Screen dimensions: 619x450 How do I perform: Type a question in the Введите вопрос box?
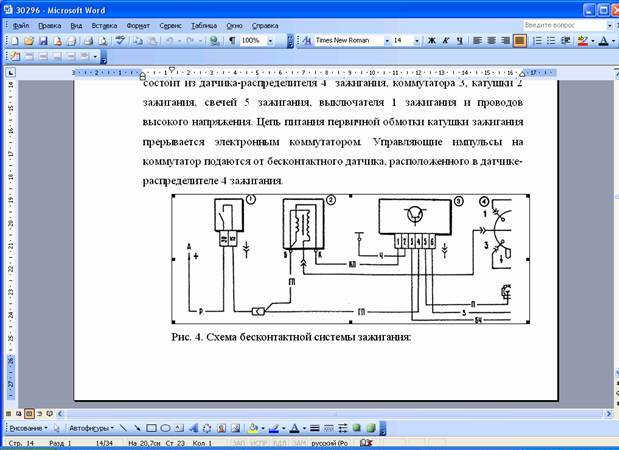[565, 25]
